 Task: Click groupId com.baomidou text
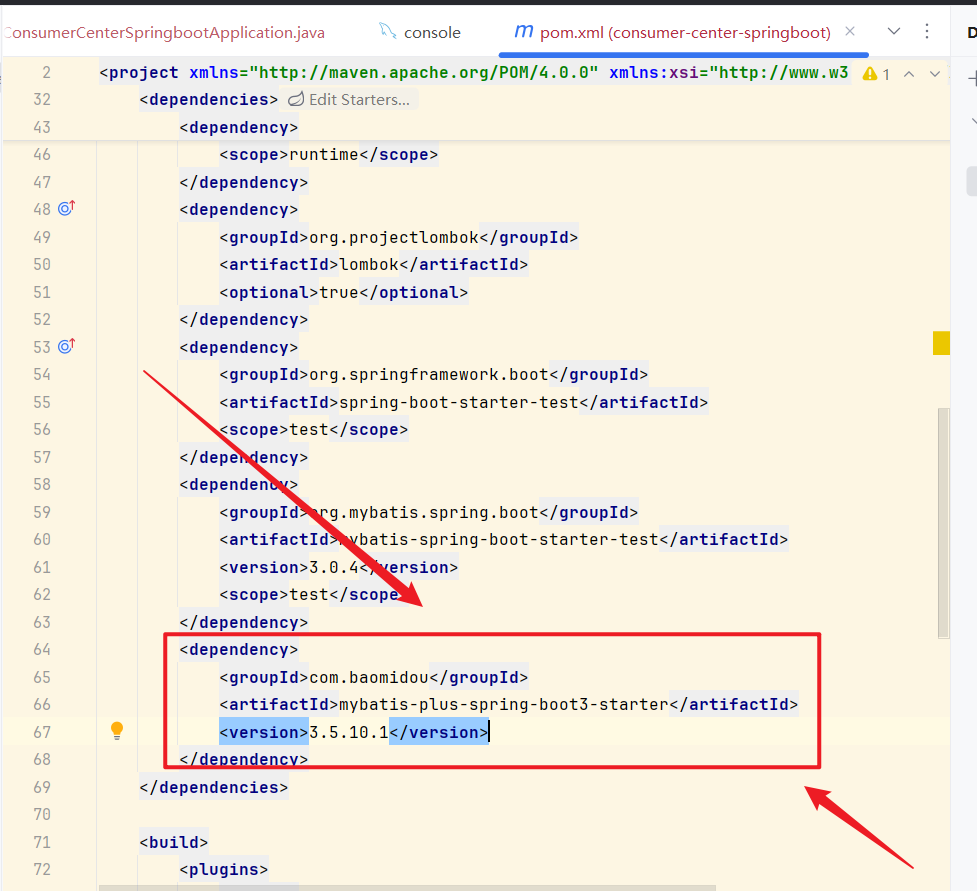(369, 677)
